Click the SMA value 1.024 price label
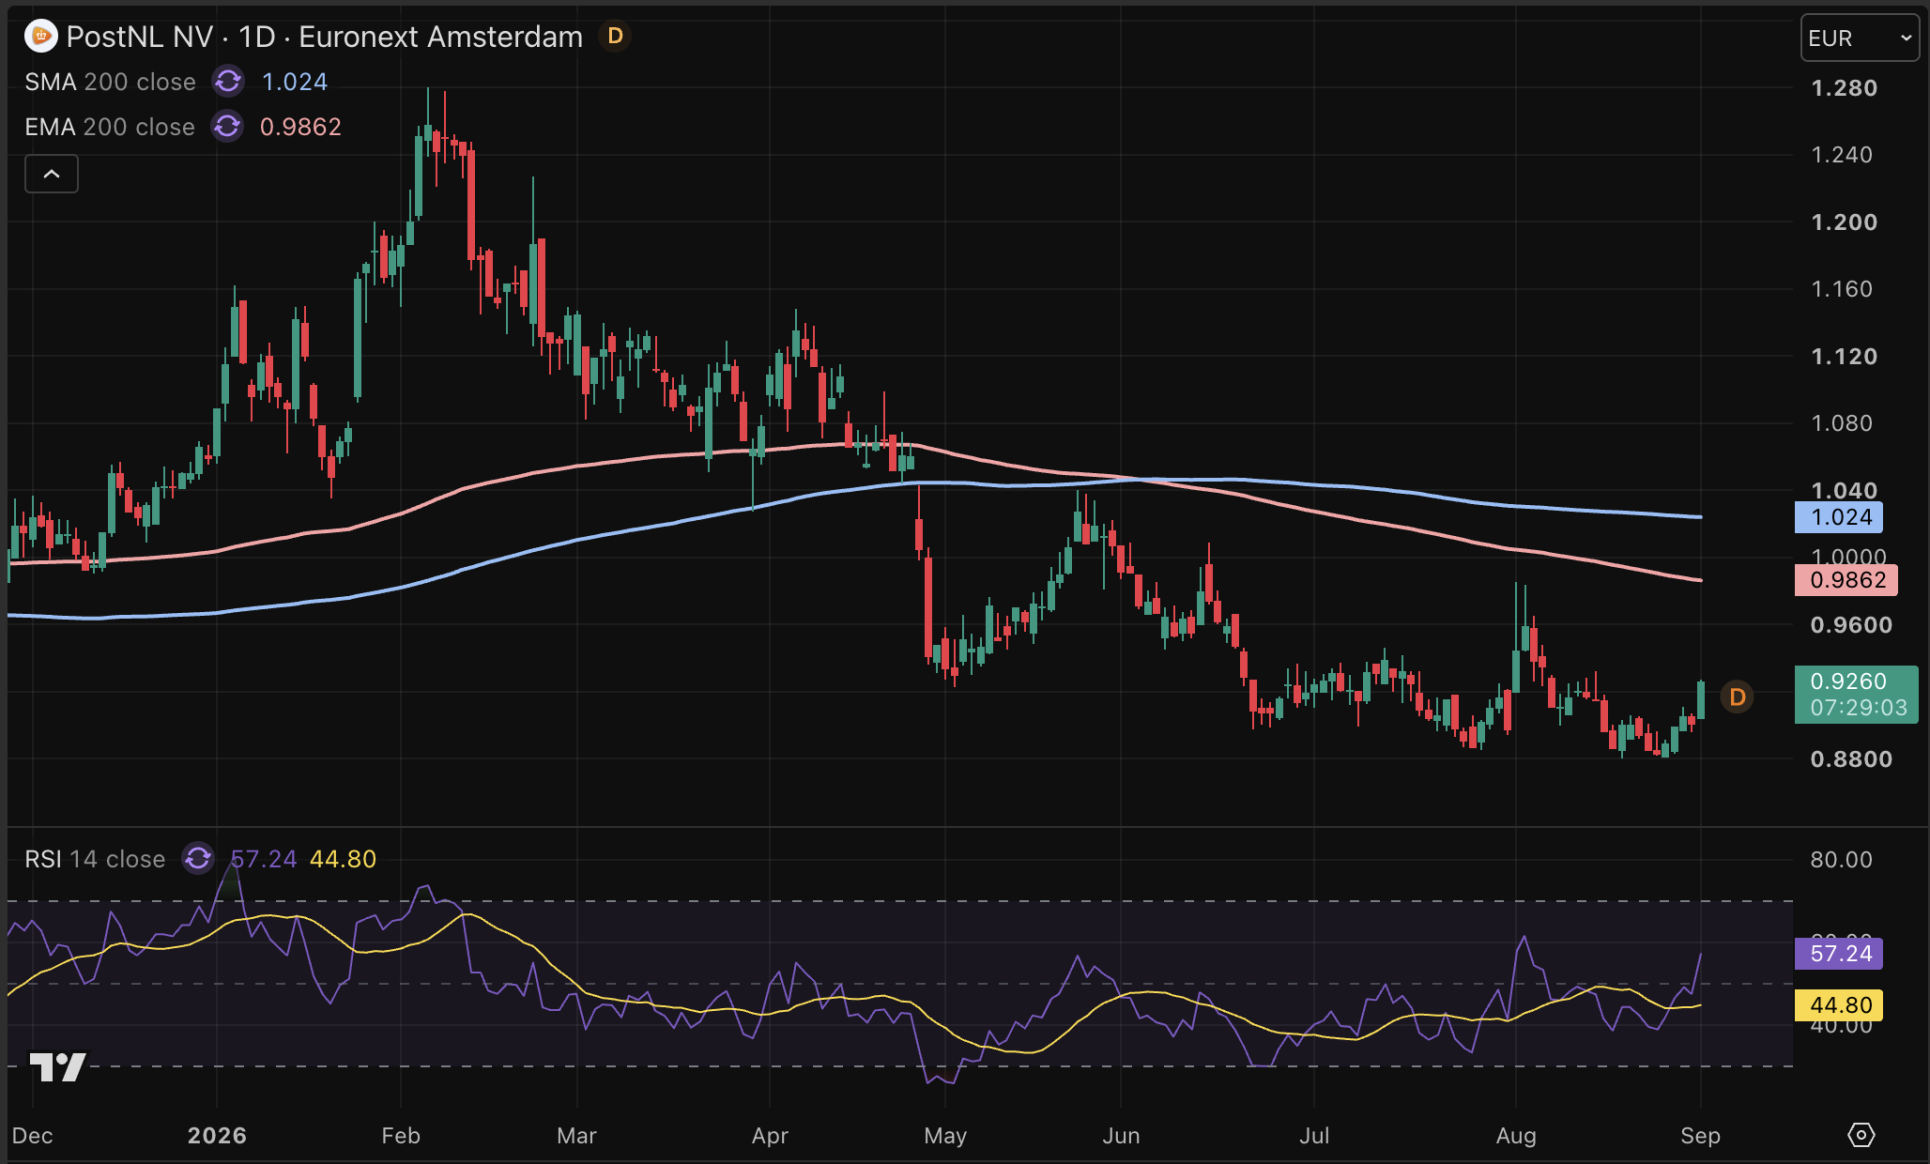This screenshot has width=1930, height=1164. pos(1840,517)
